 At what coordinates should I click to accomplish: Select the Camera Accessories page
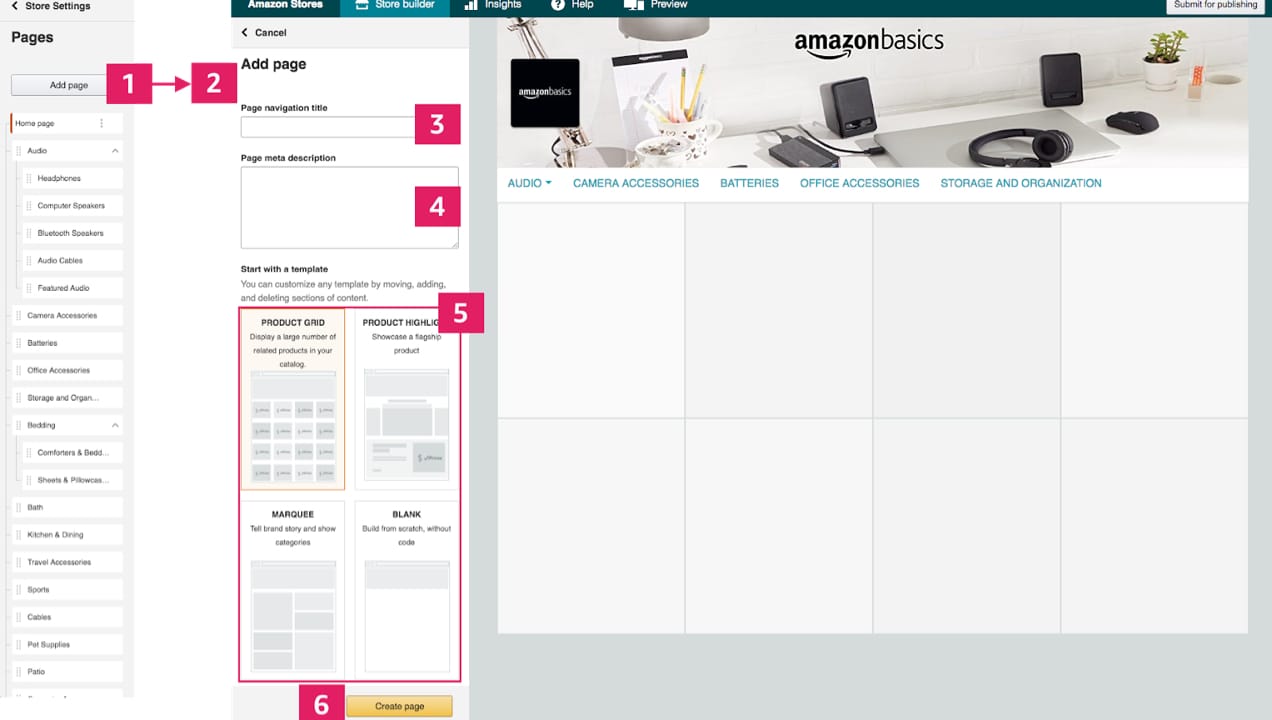point(67,316)
